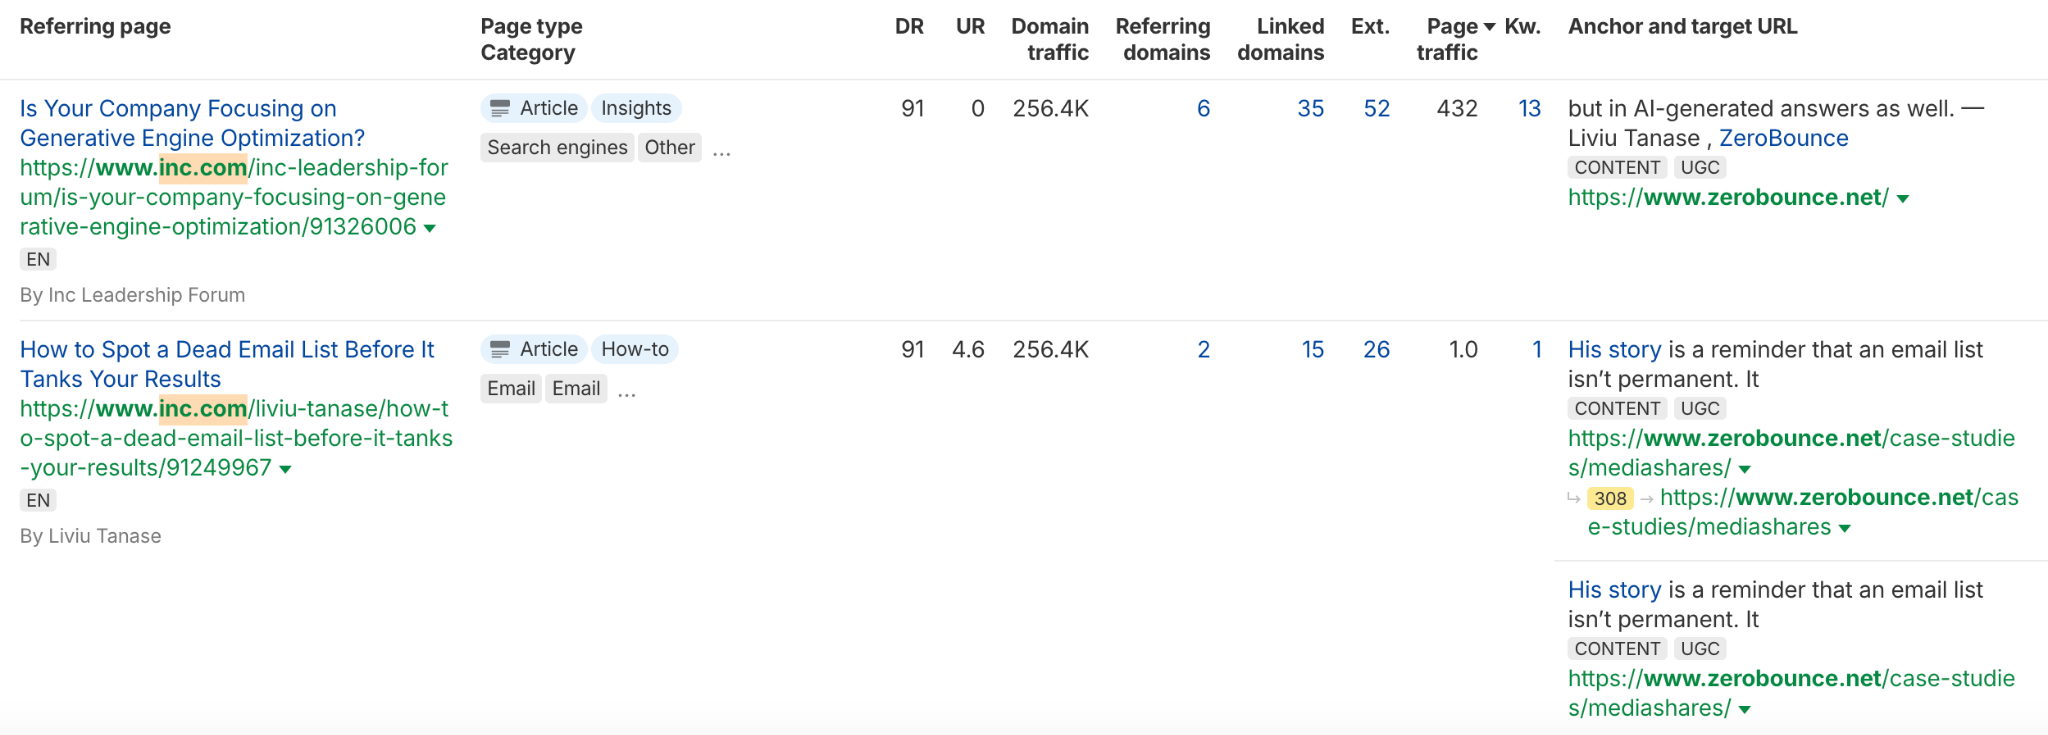Open the ZeroBounce anchor link

point(1783,138)
